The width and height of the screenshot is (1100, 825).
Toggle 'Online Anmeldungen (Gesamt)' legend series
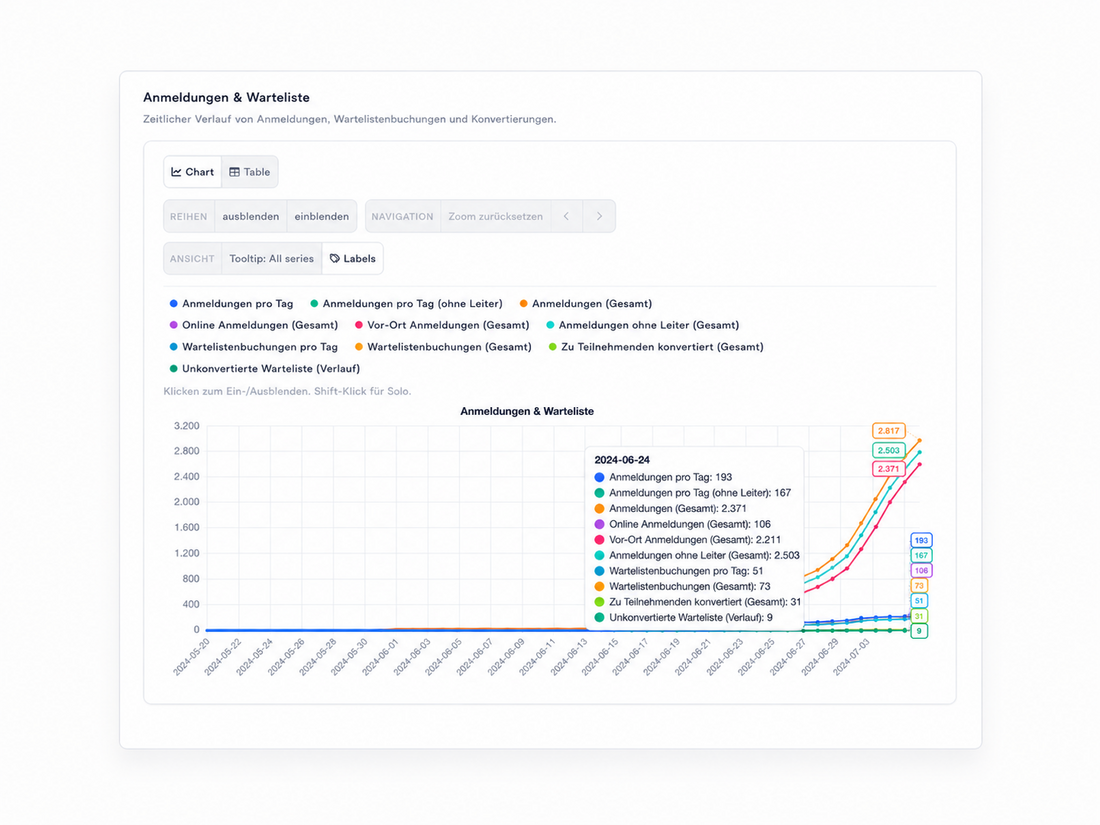254,325
